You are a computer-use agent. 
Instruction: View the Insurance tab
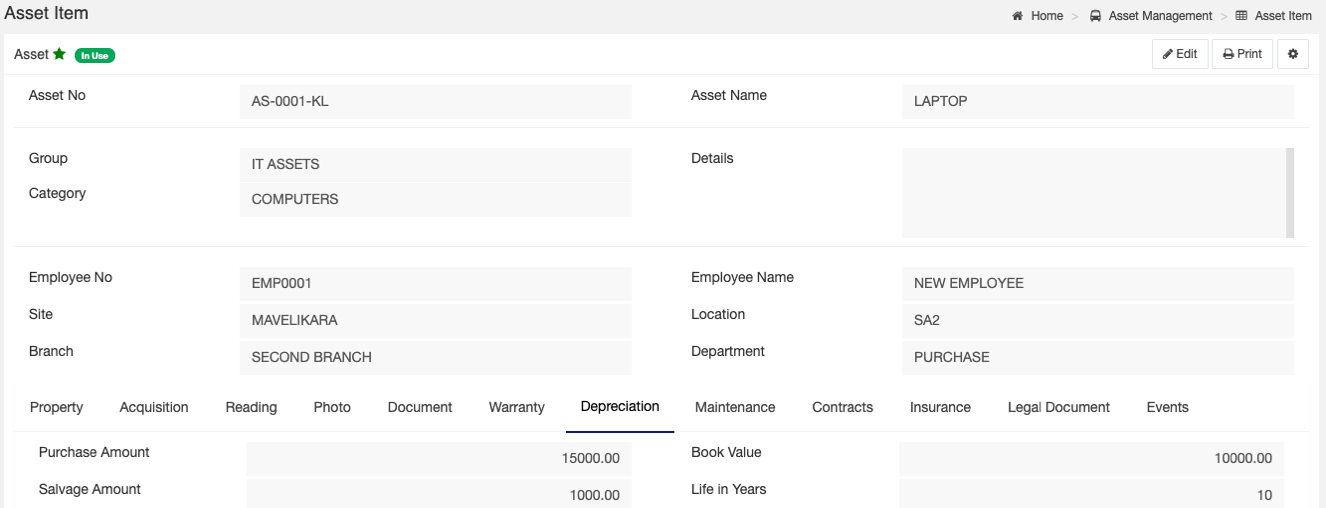pos(940,407)
